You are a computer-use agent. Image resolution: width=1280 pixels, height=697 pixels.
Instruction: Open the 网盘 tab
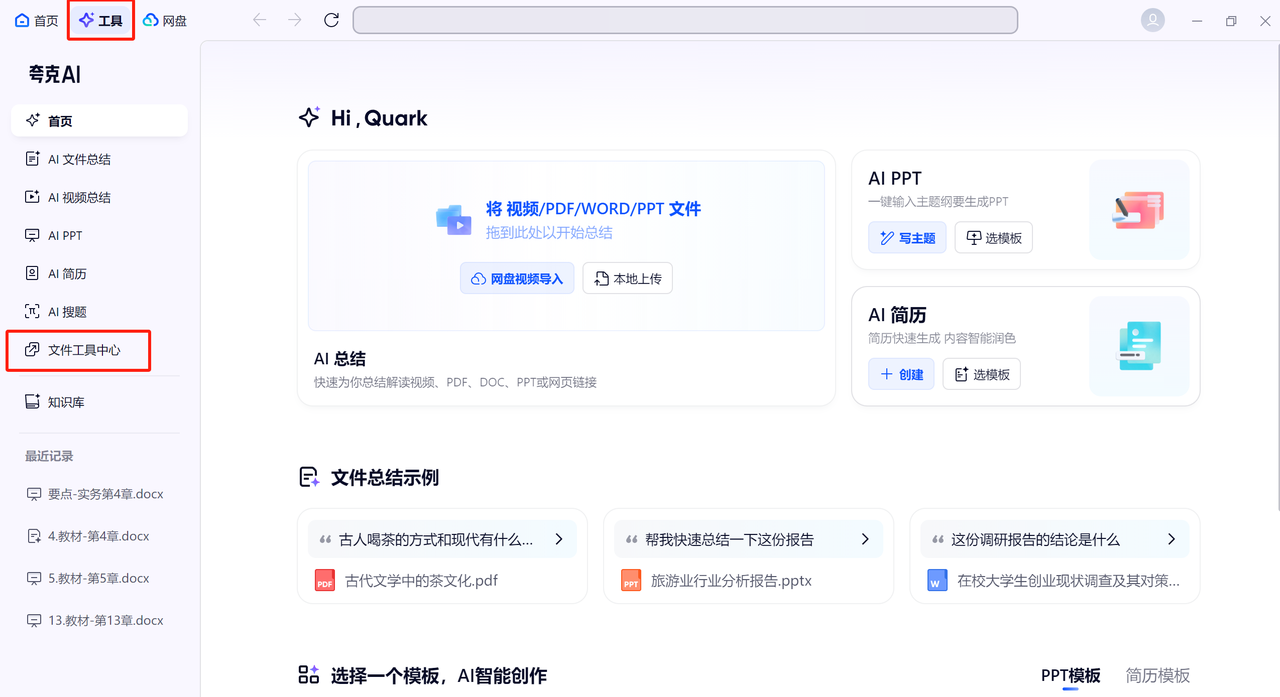165,20
